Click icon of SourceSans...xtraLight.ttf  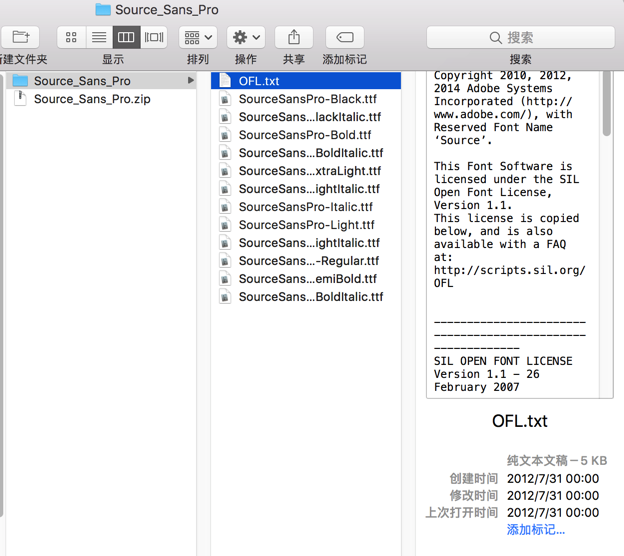[225, 171]
